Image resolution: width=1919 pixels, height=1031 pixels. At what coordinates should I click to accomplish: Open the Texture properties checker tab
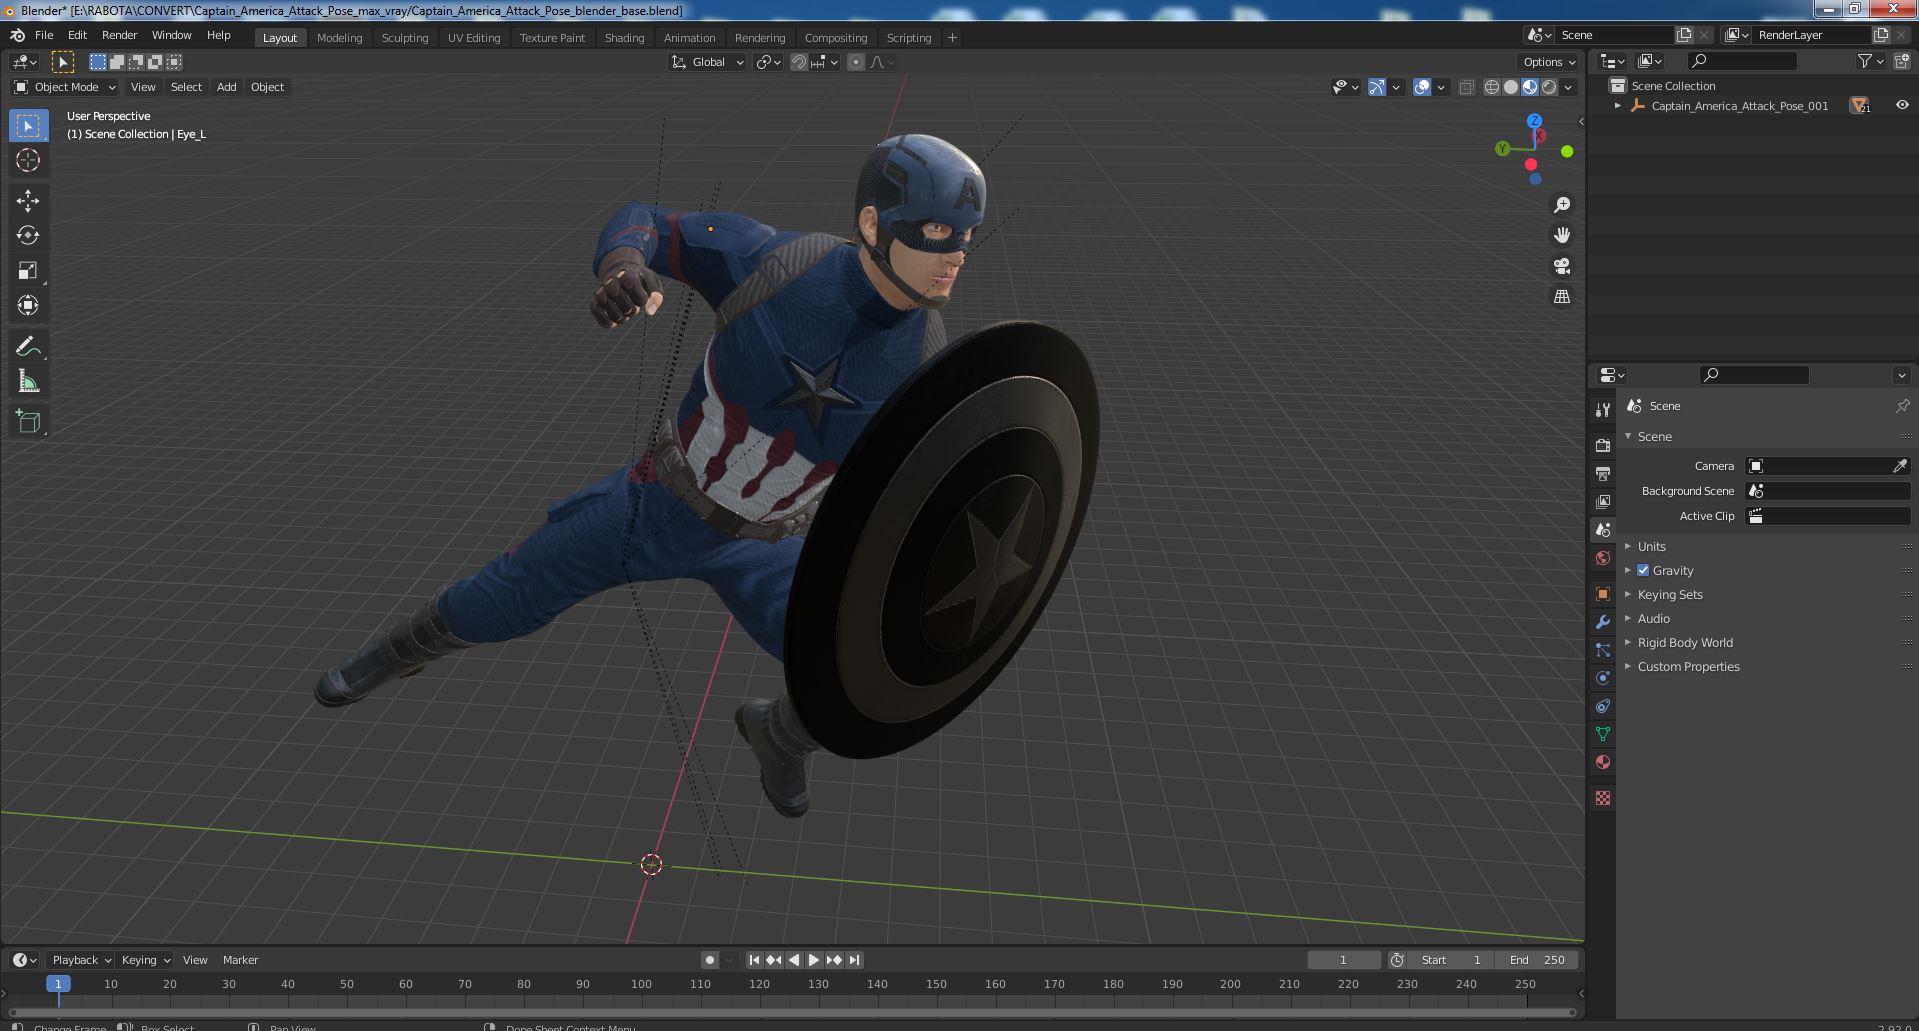pos(1603,798)
